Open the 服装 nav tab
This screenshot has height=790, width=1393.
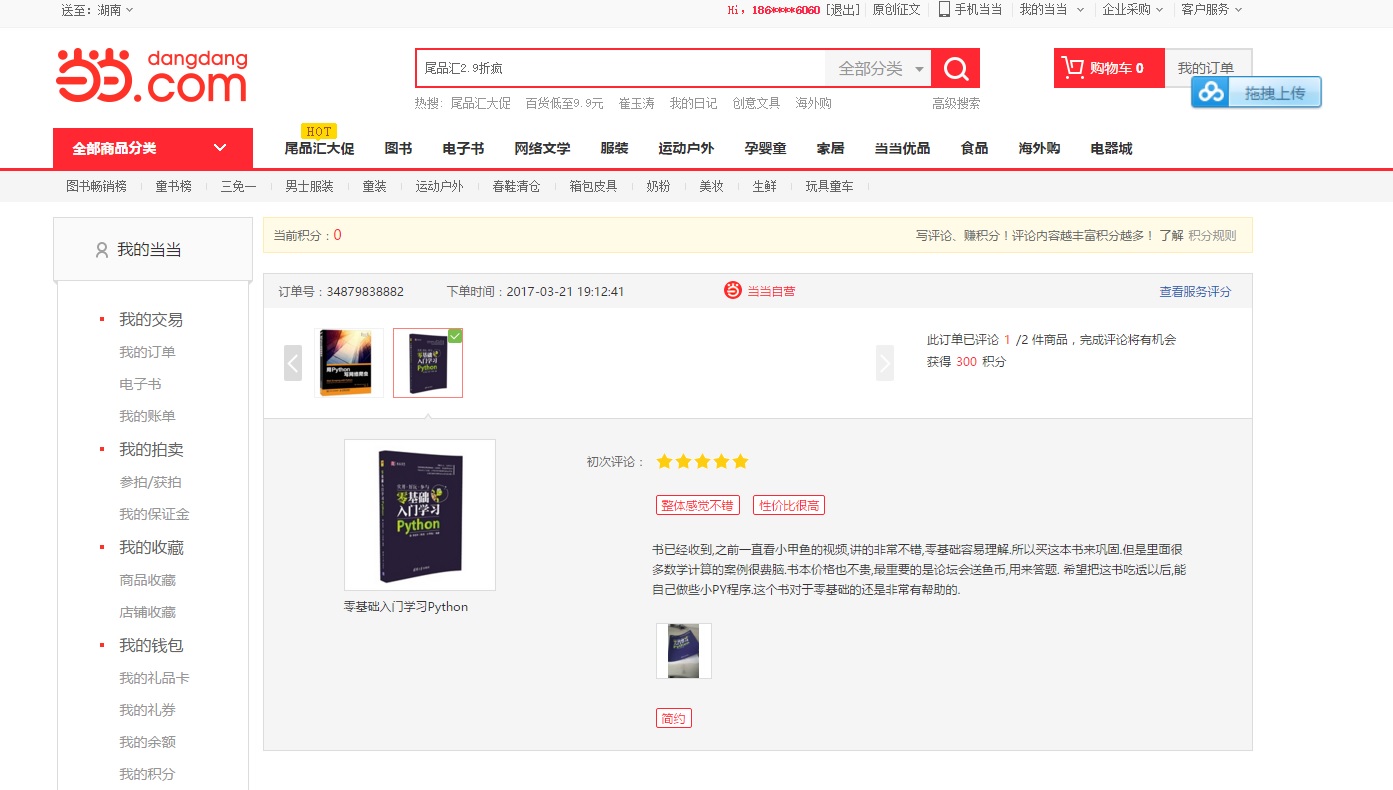click(x=614, y=148)
